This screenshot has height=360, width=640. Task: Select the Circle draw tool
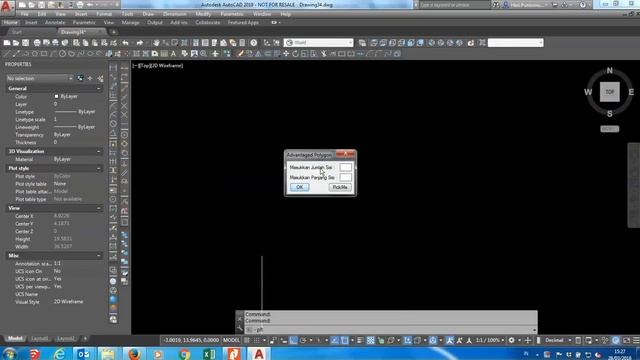point(62,53)
